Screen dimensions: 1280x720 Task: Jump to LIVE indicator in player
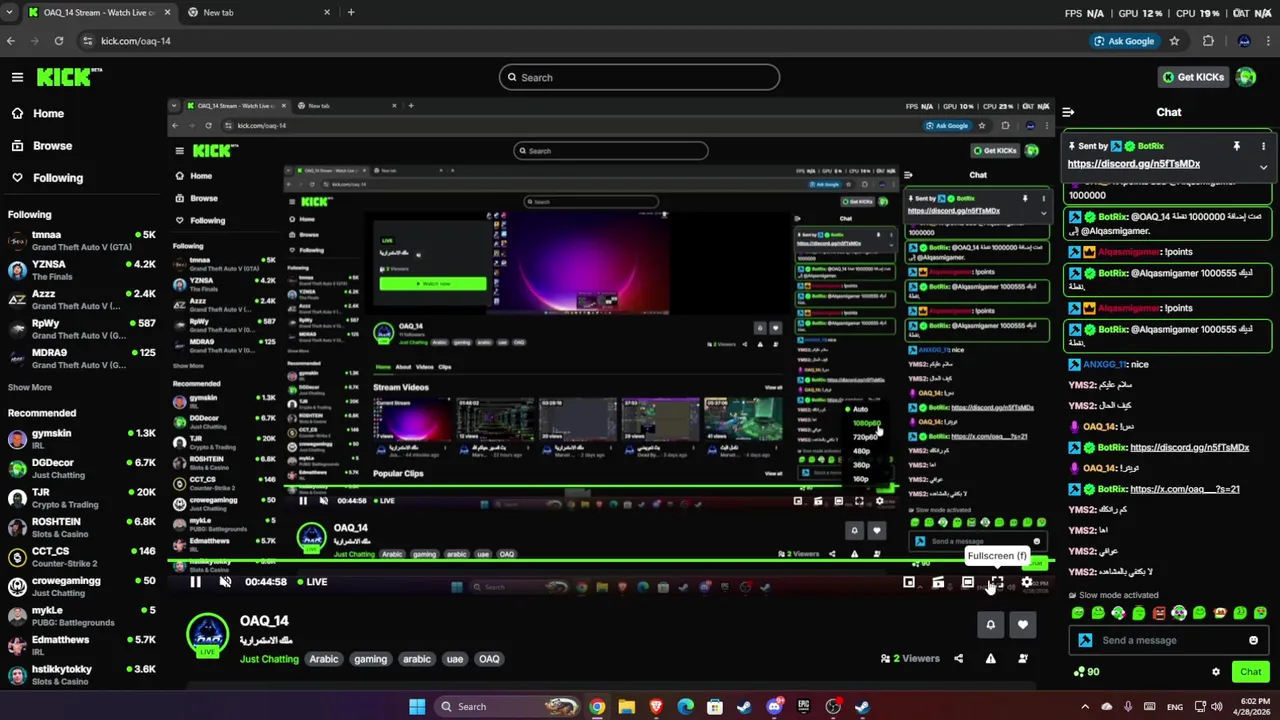coord(311,582)
